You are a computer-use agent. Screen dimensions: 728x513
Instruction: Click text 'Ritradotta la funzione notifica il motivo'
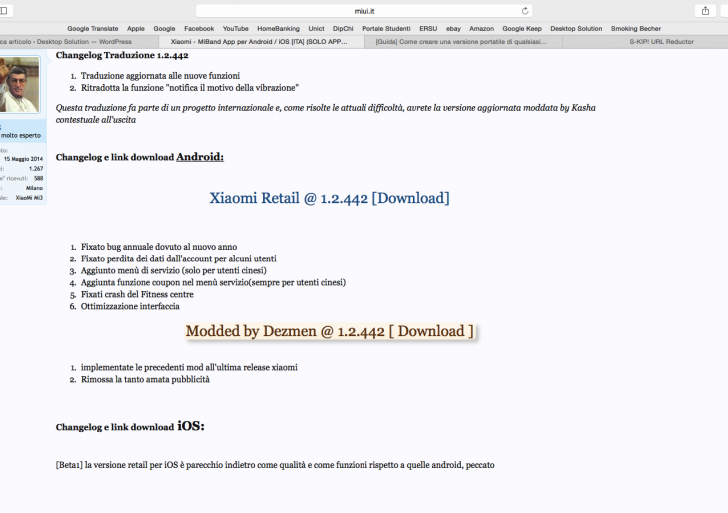190,88
